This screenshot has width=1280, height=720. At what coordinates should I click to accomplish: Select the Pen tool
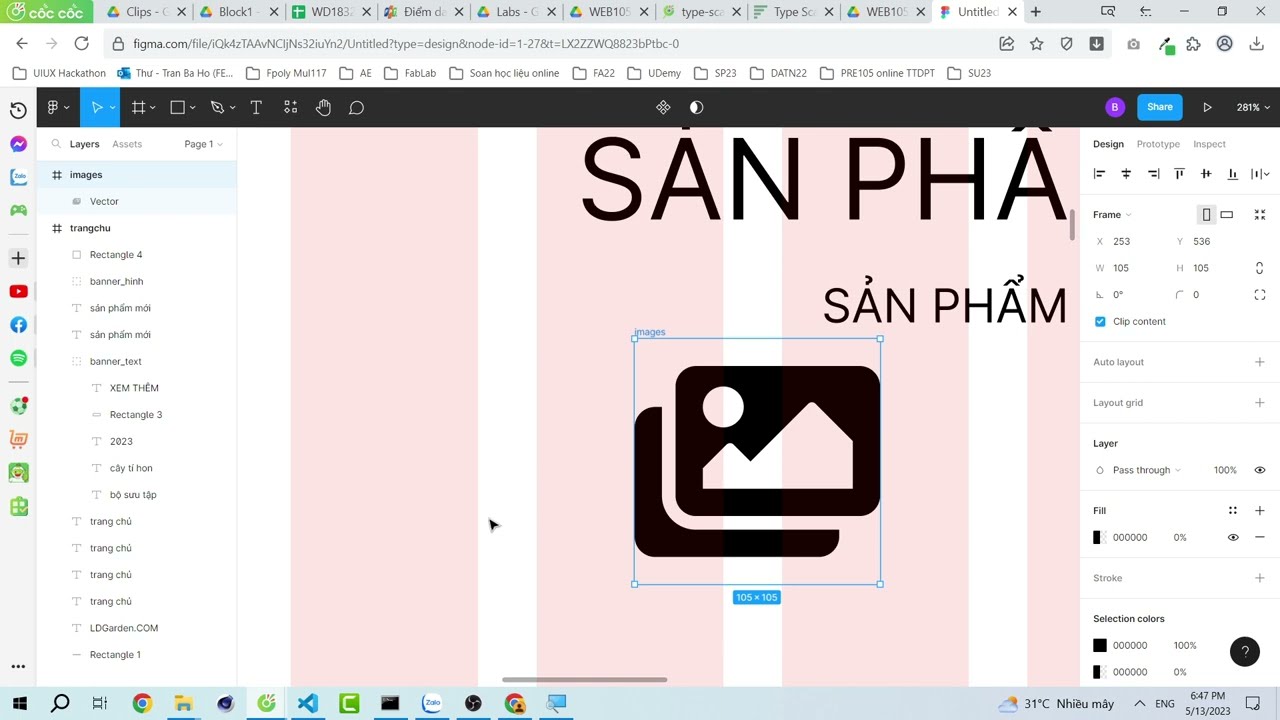[x=217, y=107]
